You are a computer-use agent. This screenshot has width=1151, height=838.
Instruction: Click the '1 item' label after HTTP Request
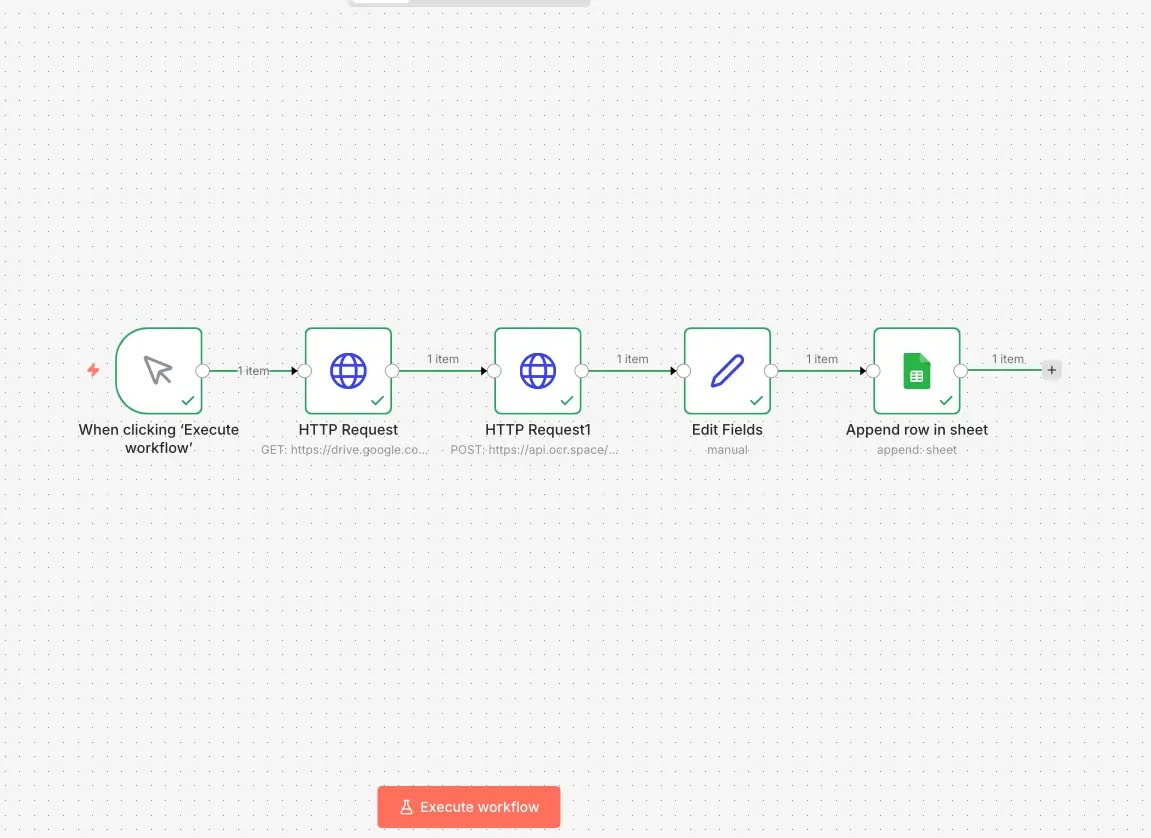(443, 359)
